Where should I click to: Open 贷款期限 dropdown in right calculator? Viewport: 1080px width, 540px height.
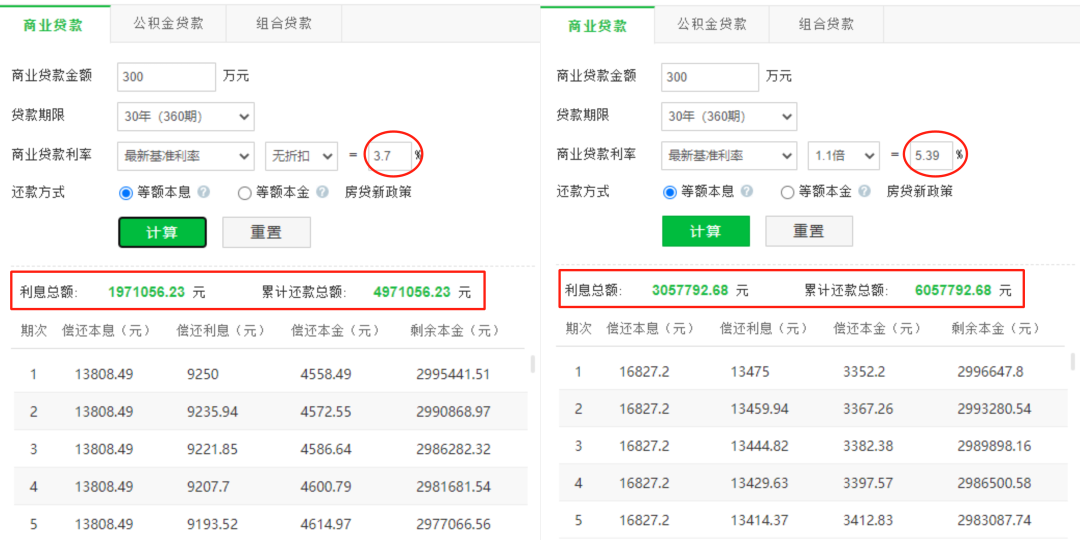tap(729, 116)
